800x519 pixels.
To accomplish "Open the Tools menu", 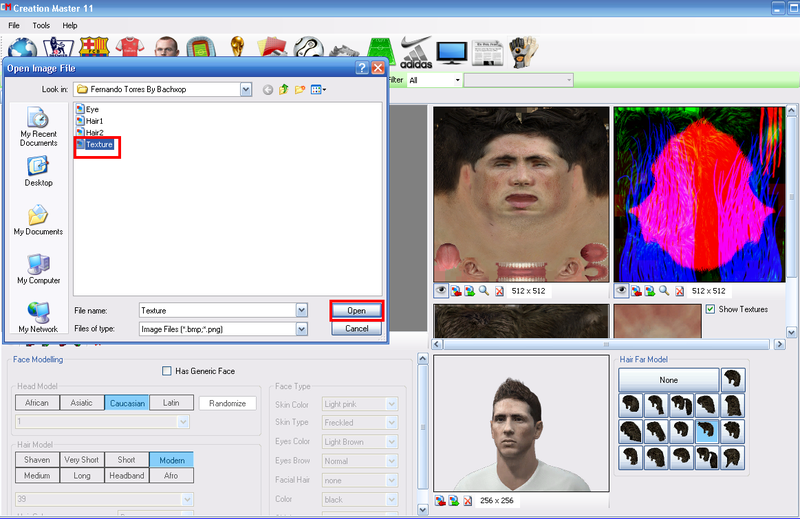I will (41, 24).
